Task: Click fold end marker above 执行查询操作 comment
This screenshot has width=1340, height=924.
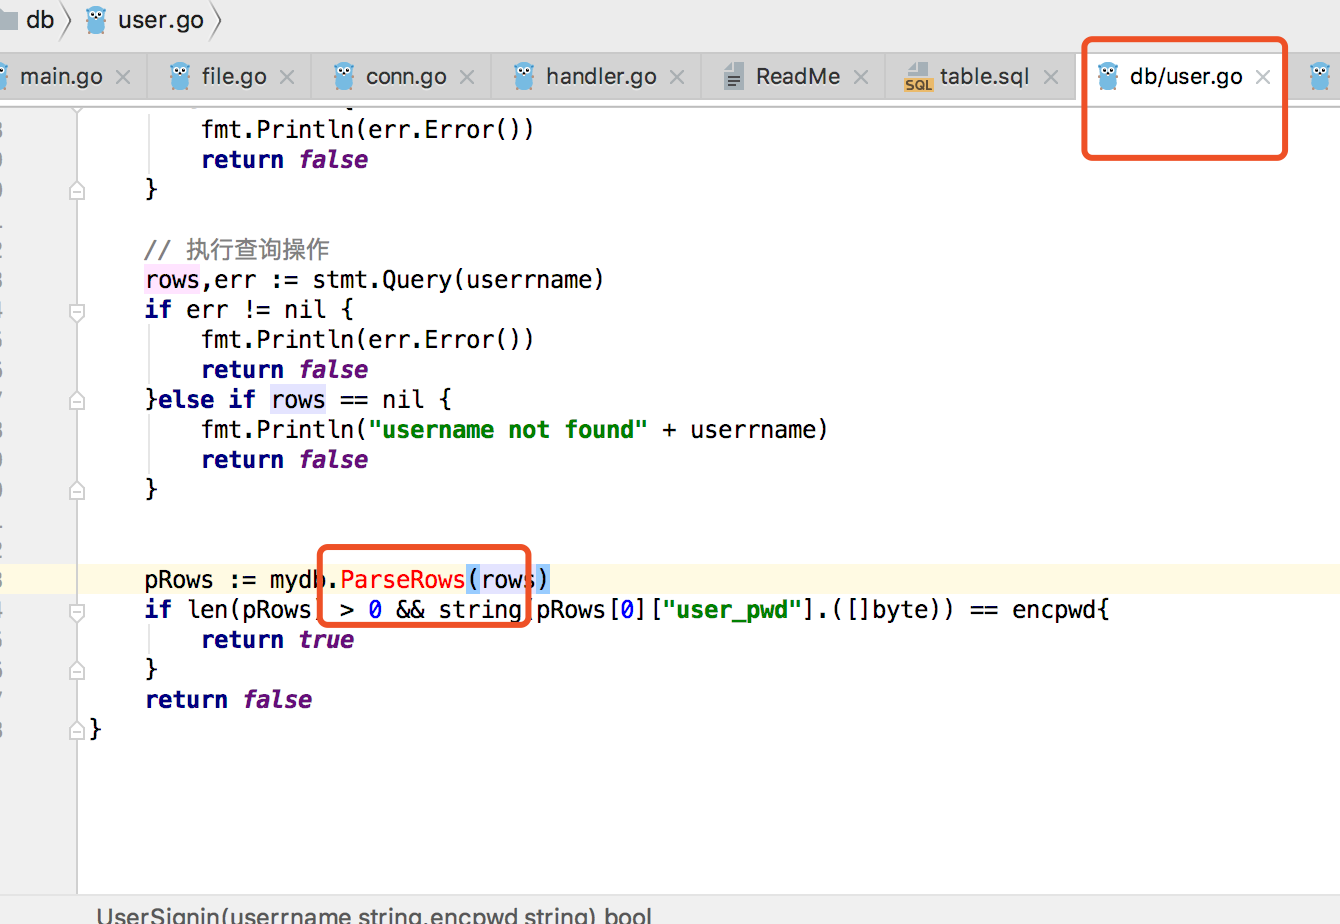Action: click(77, 190)
